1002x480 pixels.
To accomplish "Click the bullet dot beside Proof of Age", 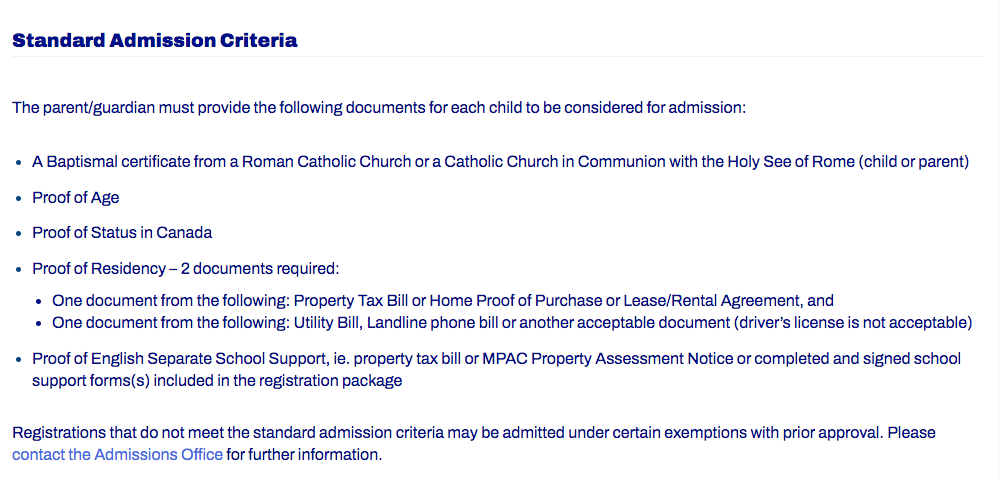I will click(x=19, y=199).
